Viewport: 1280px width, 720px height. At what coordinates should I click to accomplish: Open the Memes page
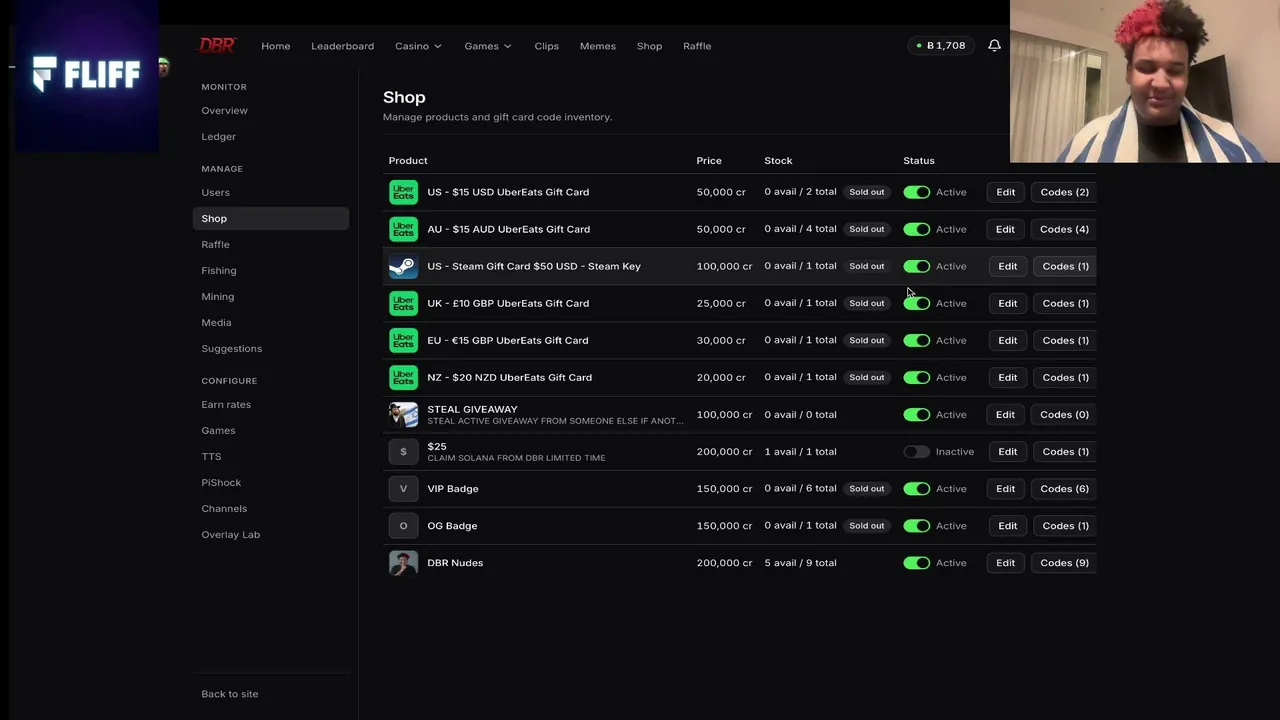tap(598, 46)
